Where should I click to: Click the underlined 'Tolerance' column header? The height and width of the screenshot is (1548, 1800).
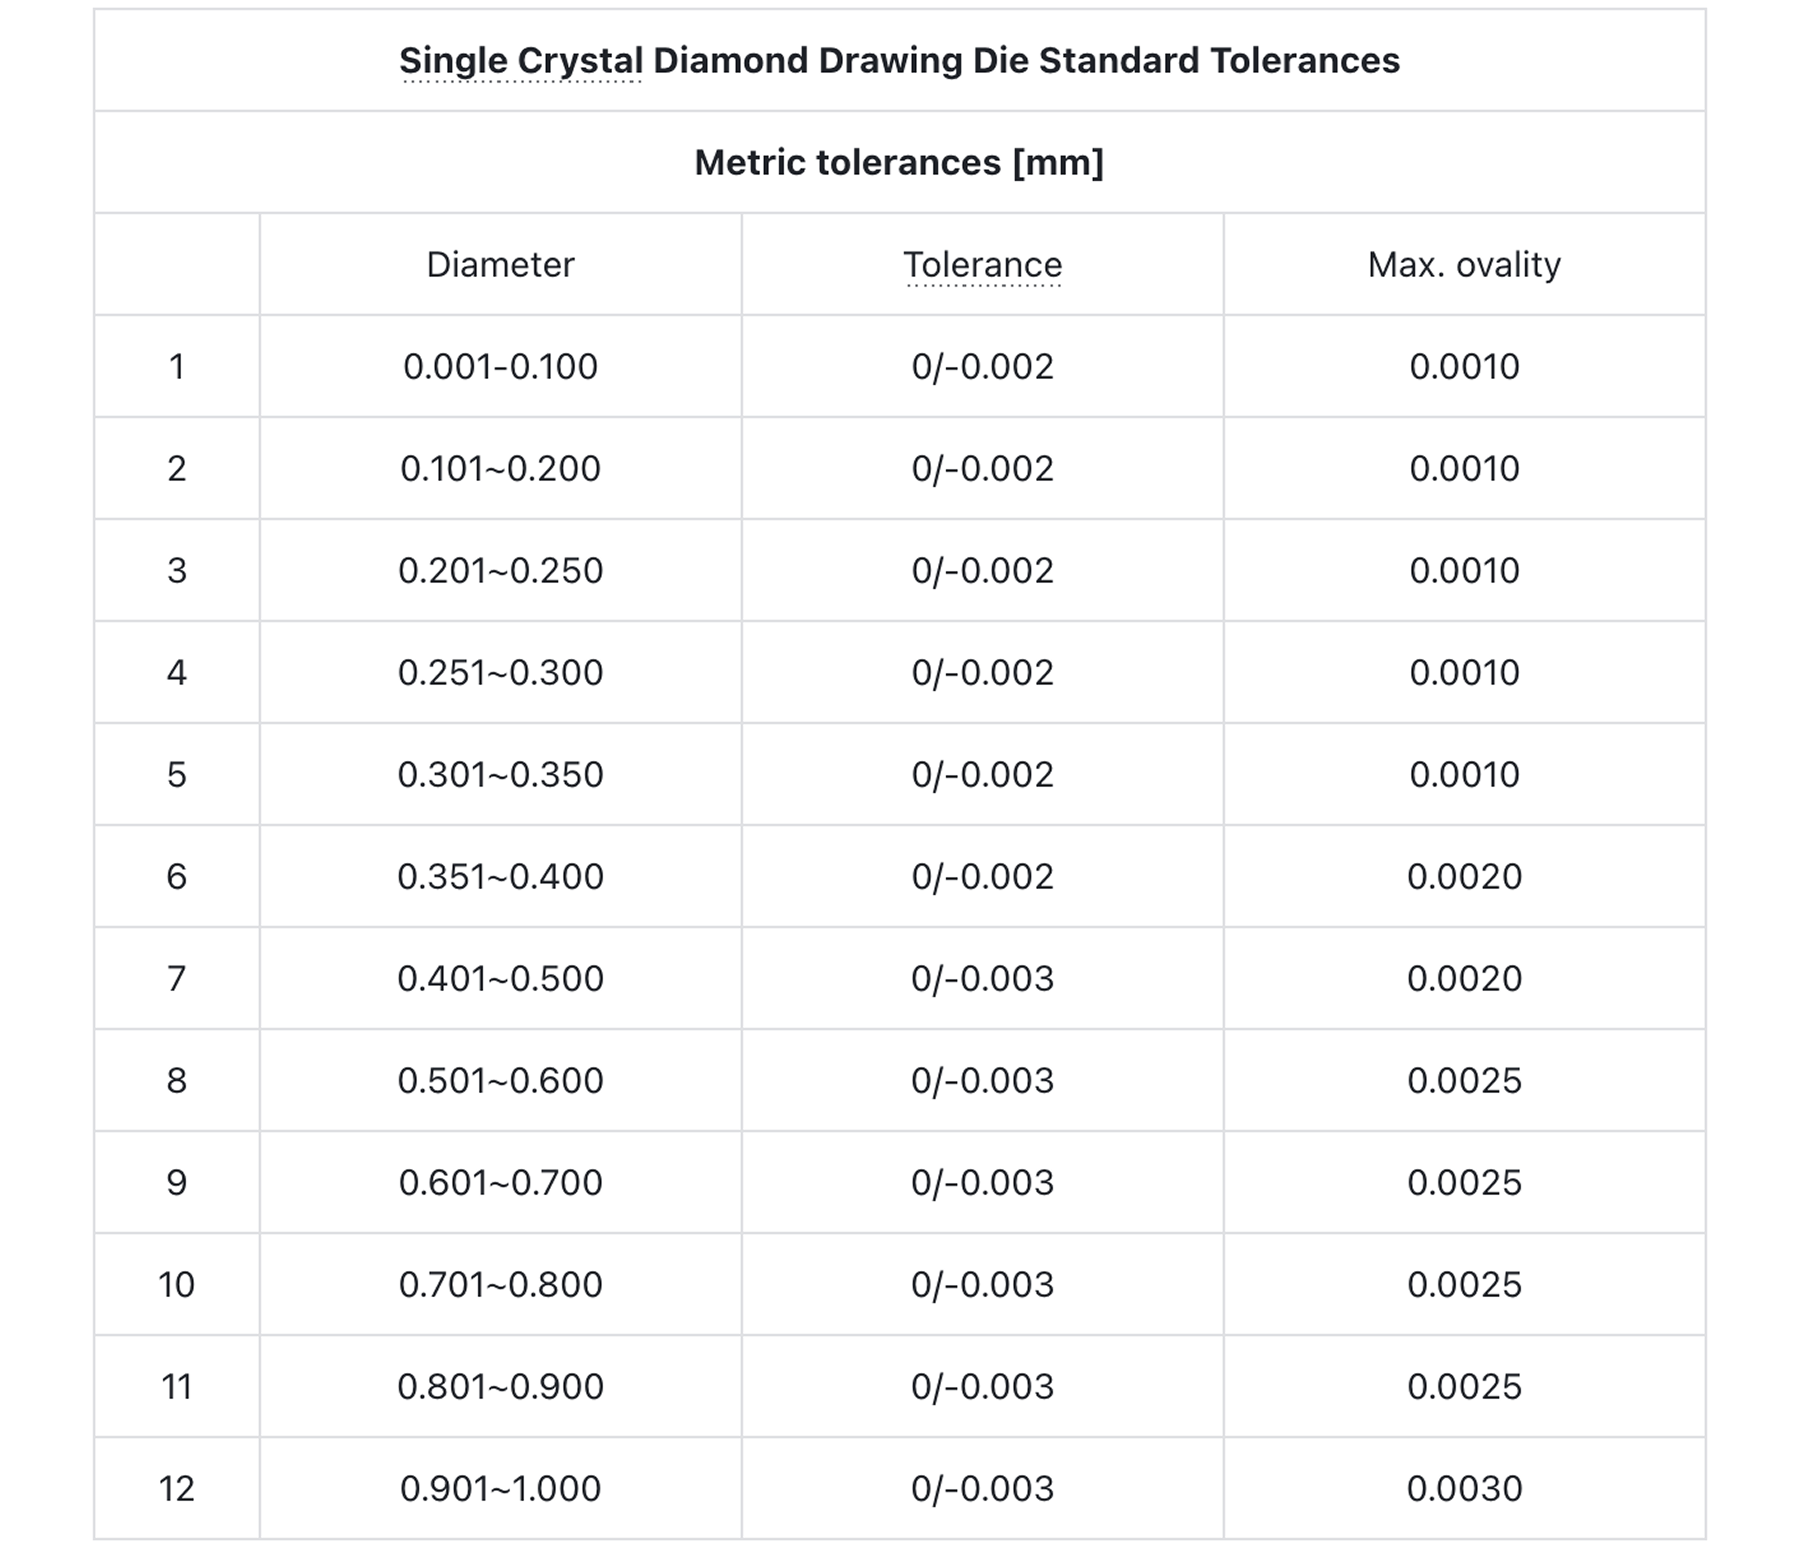982,265
